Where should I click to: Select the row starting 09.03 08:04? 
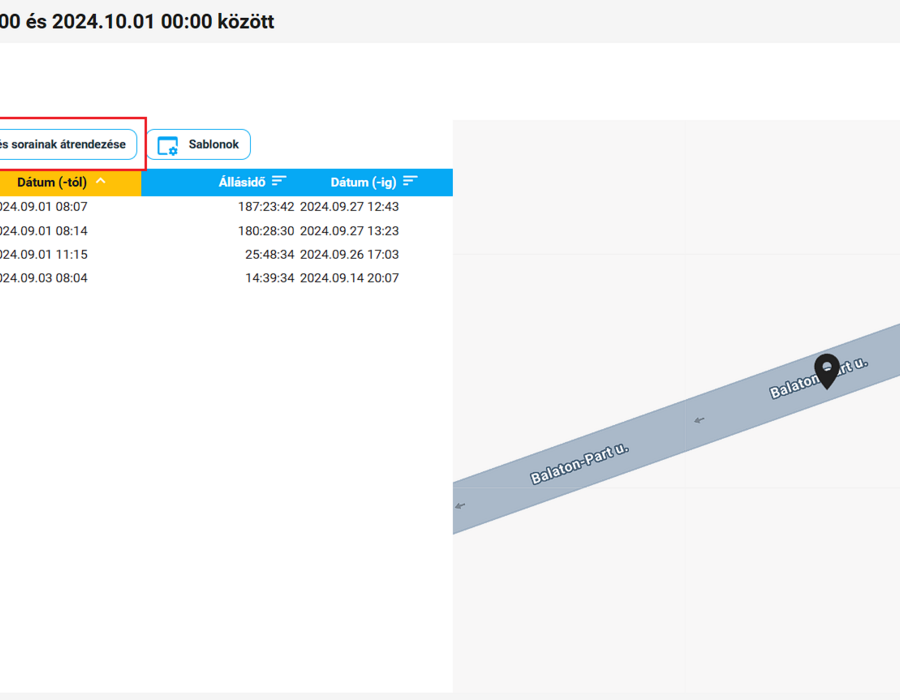click(x=226, y=278)
